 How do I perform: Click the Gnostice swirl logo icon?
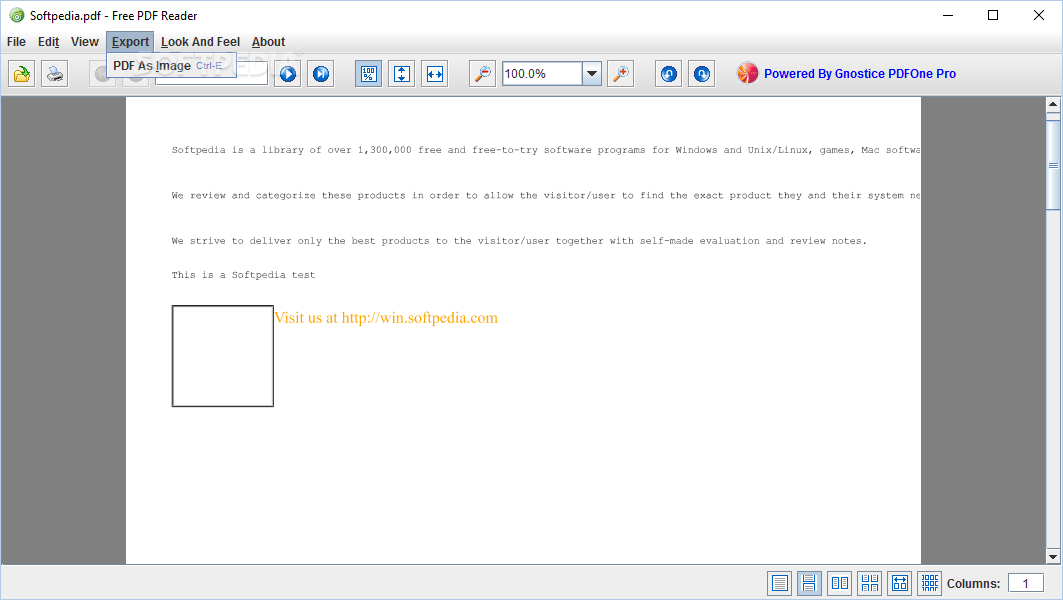click(x=748, y=73)
